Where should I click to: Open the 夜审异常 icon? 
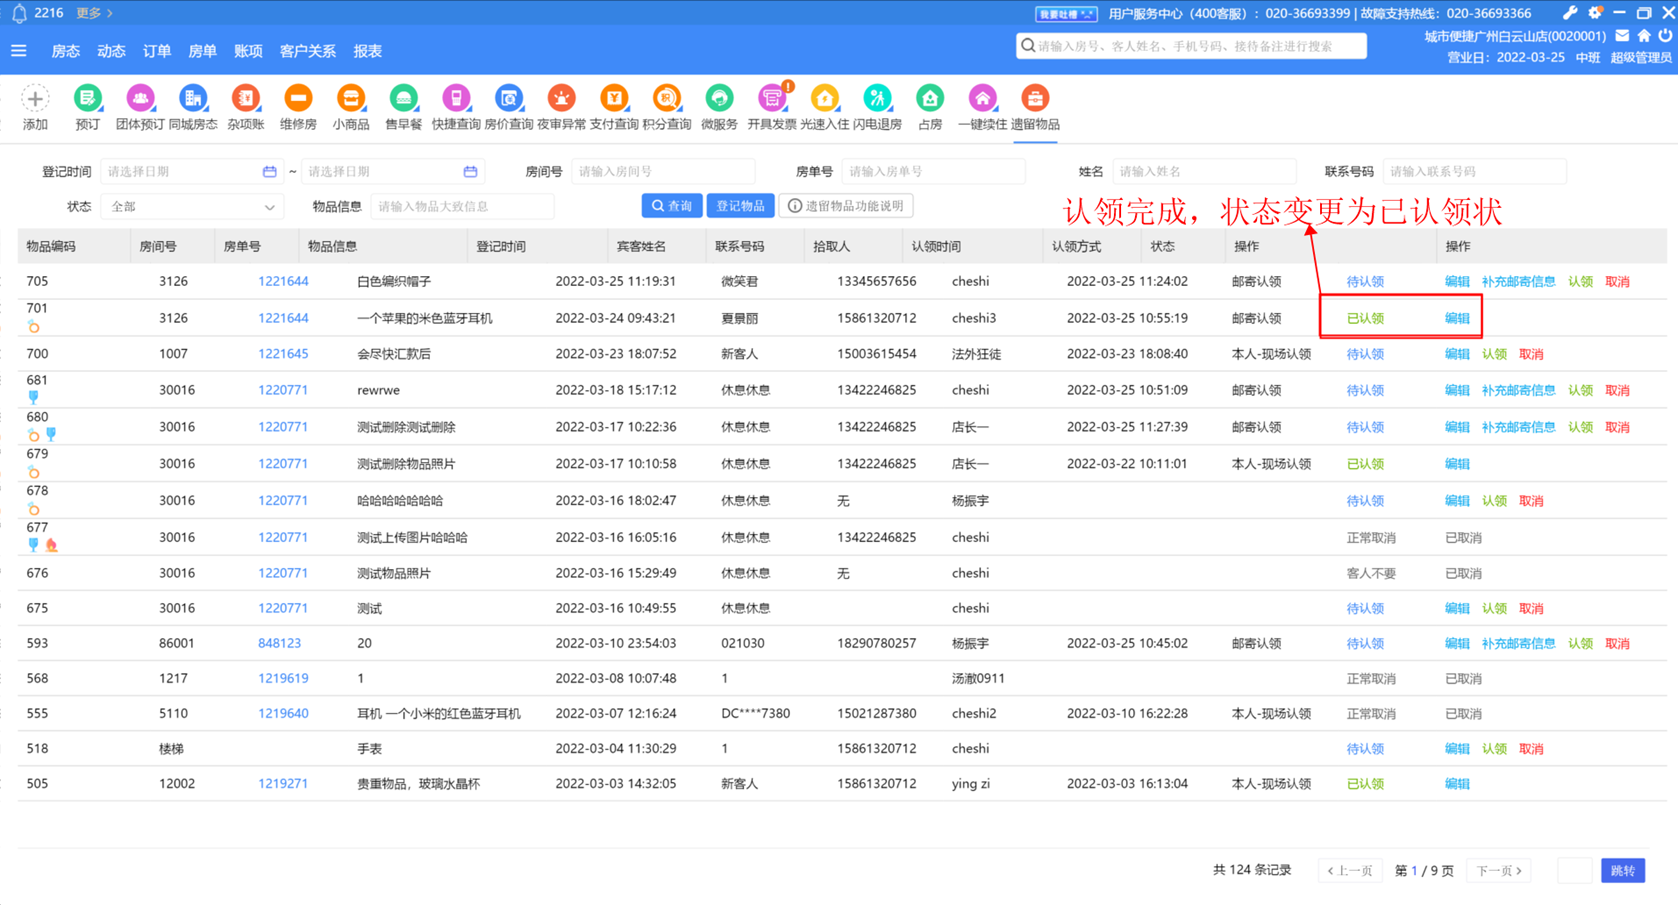point(561,99)
